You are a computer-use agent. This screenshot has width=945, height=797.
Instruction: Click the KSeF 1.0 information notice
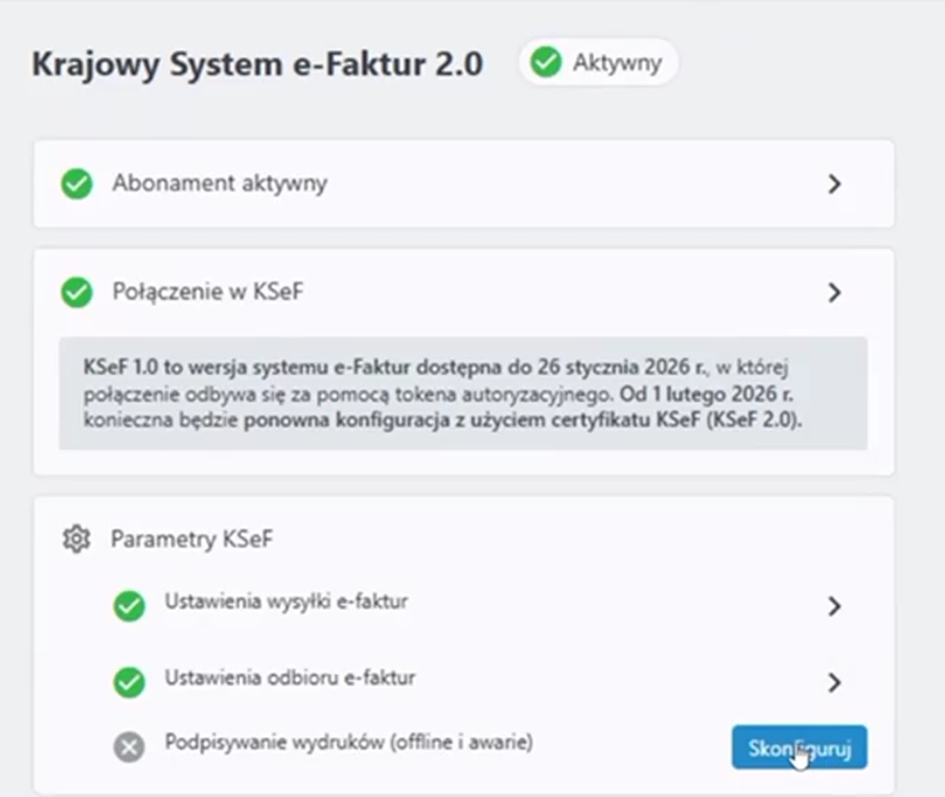[462, 392]
